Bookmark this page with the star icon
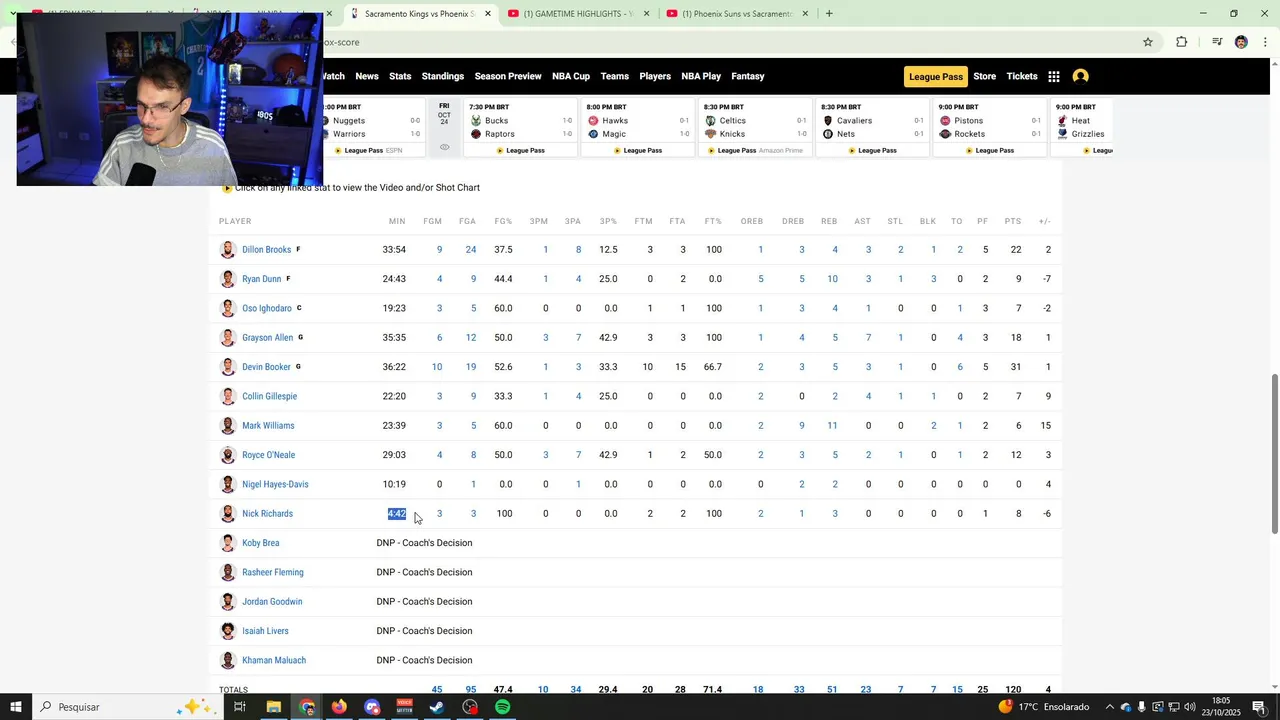This screenshot has height=720, width=1280. coord(1148,42)
